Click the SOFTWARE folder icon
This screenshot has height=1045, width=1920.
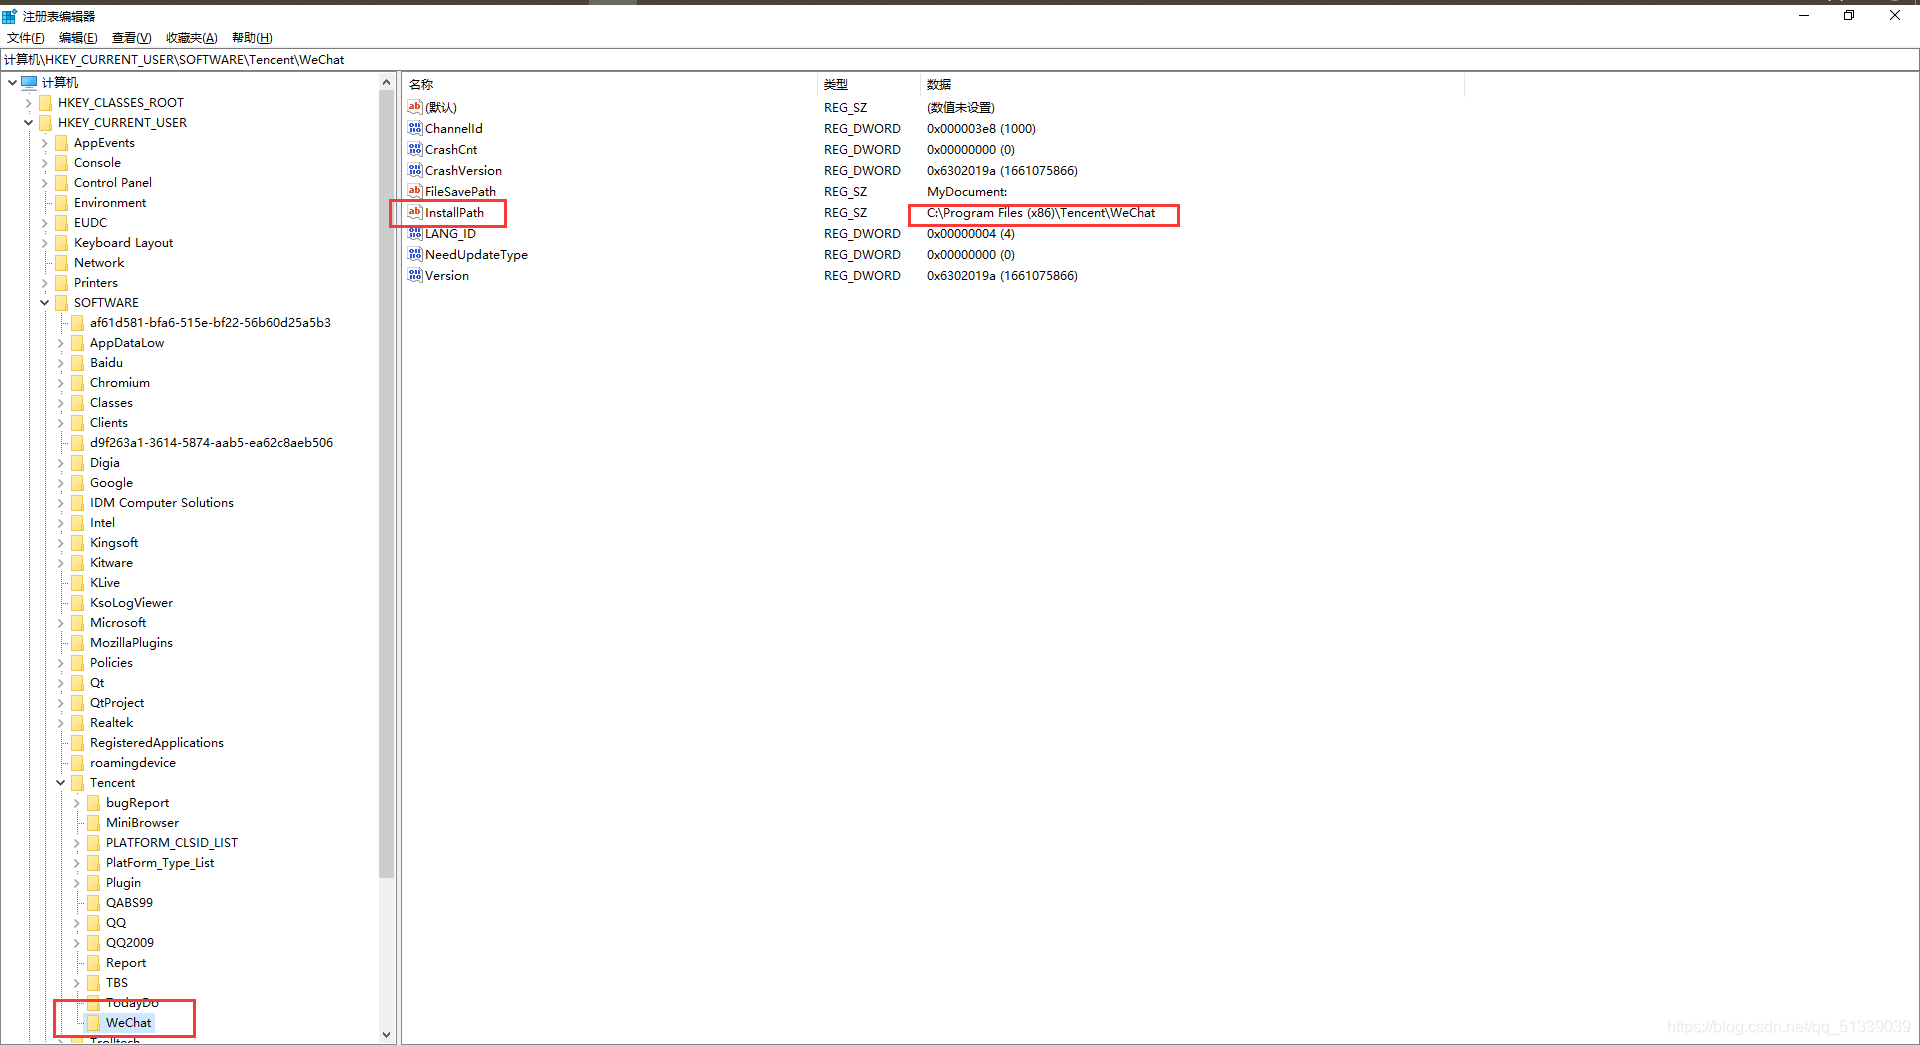click(61, 302)
